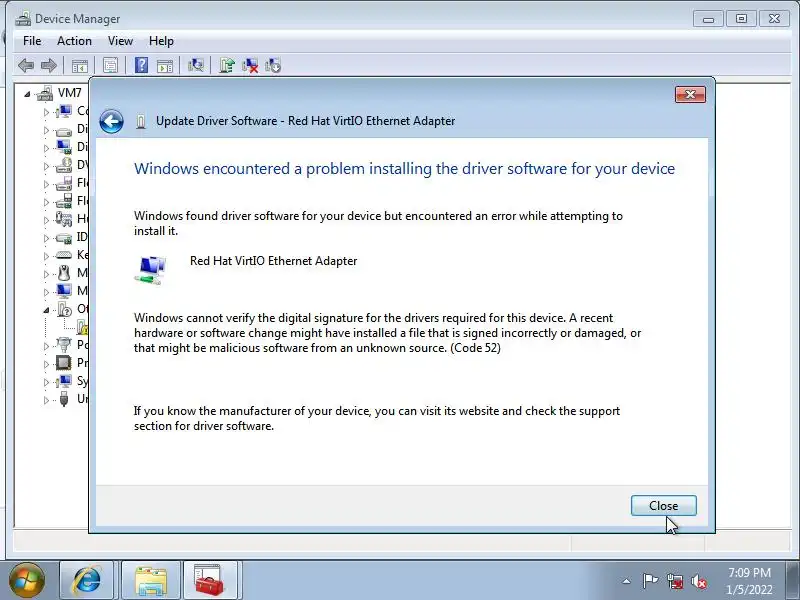The height and width of the screenshot is (600, 800).
Task: Go back using the wizard's blue arrow button
Action: pyautogui.click(x=111, y=121)
